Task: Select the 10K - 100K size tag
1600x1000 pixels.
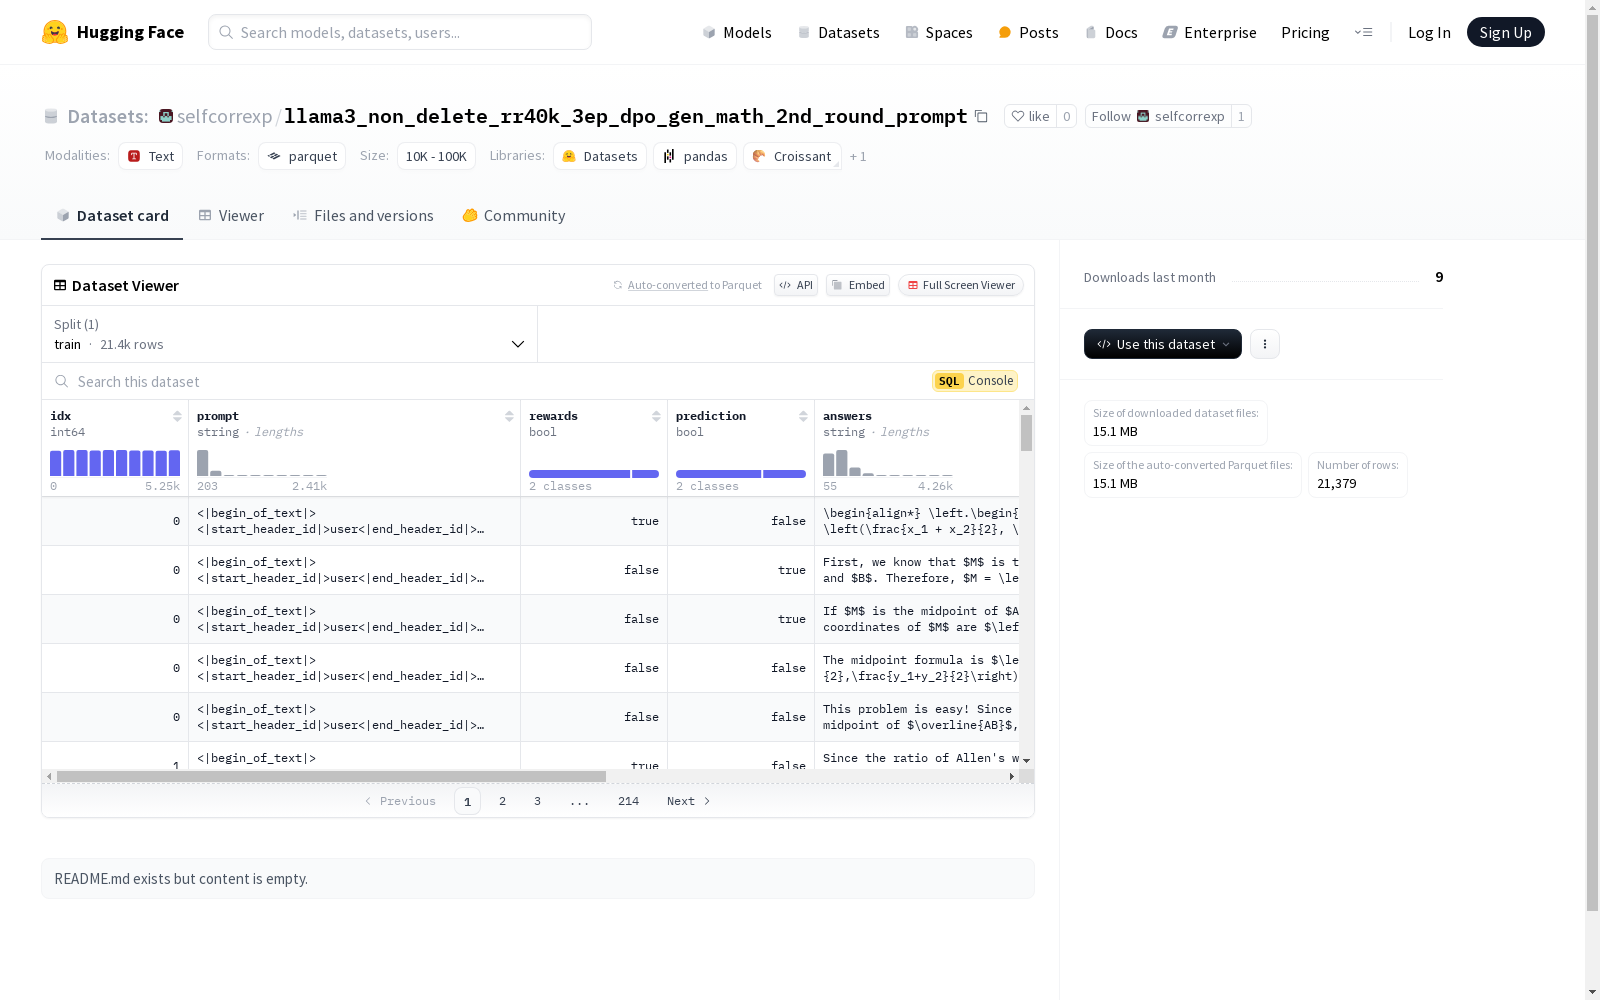Action: [x=436, y=156]
